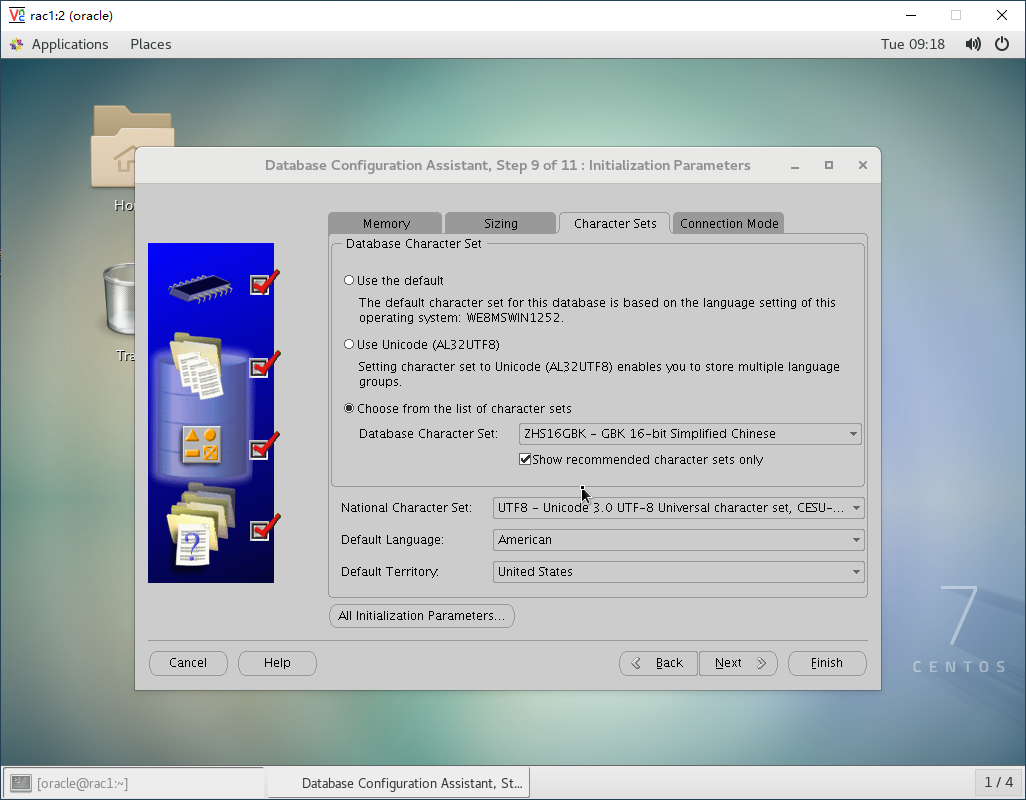
Task: Choose the Use Unicode (AL32UTF8) option
Action: 349,344
